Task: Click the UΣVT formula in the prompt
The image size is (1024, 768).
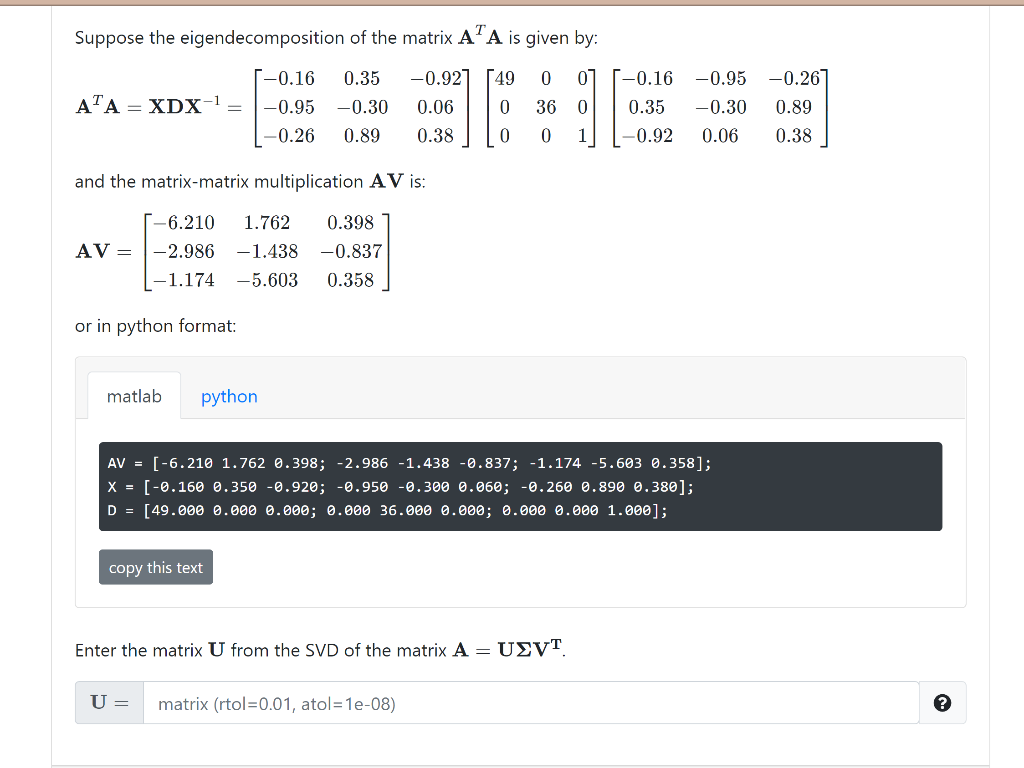Action: pos(528,649)
